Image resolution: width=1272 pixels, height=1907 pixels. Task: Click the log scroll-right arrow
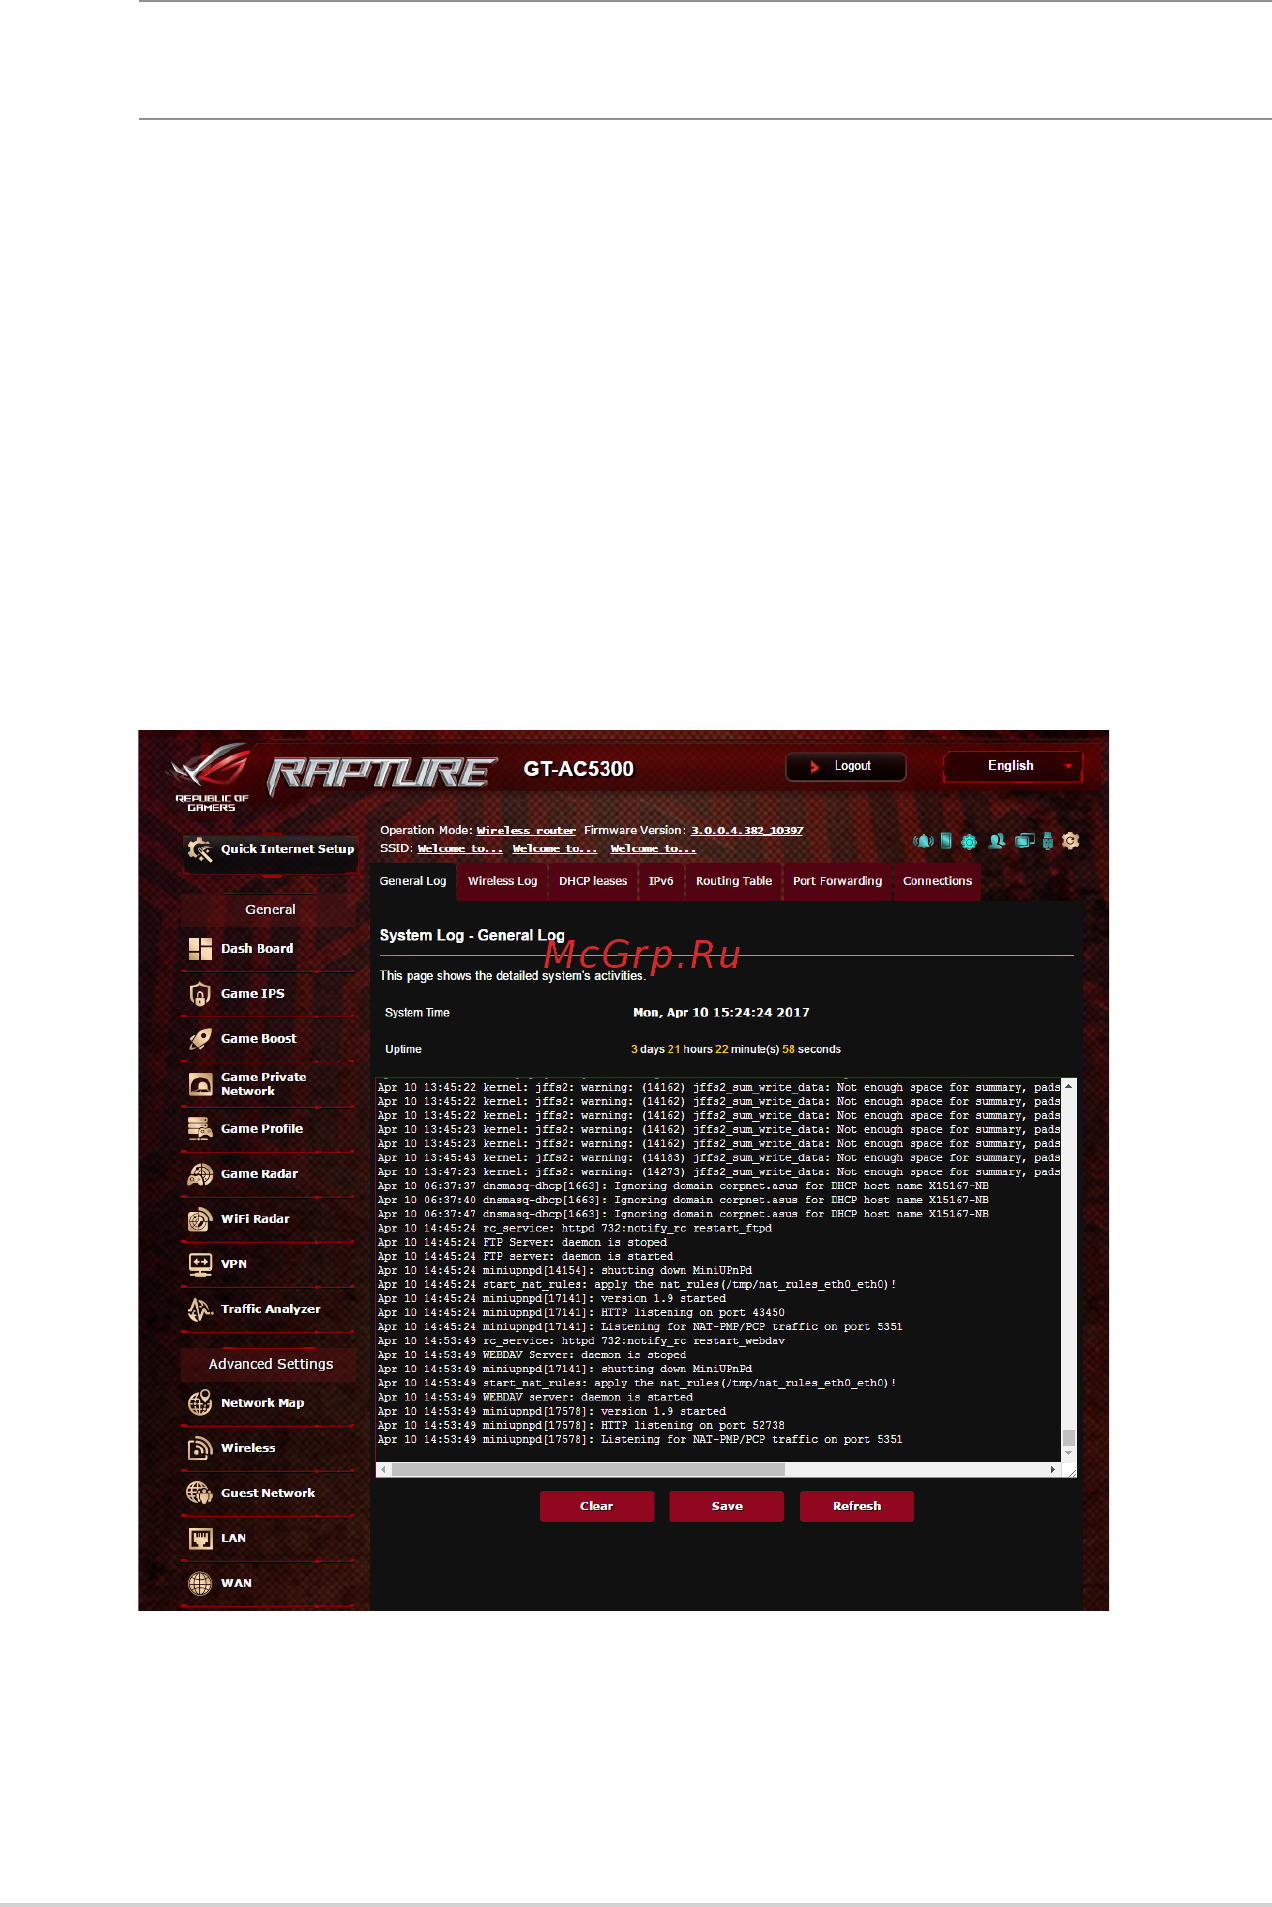(1053, 1470)
